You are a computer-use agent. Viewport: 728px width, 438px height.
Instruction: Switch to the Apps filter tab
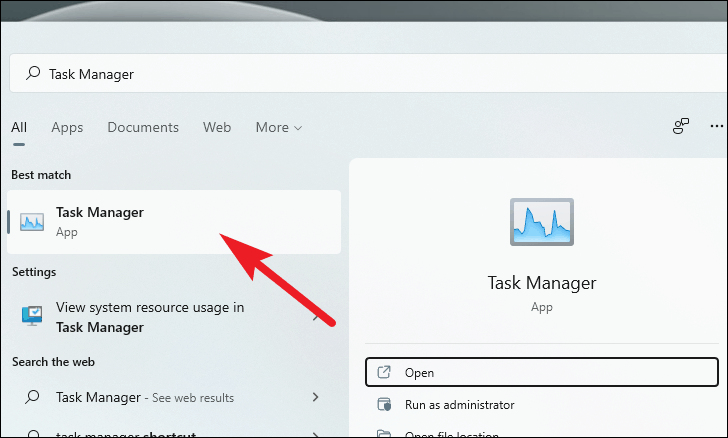(x=67, y=127)
